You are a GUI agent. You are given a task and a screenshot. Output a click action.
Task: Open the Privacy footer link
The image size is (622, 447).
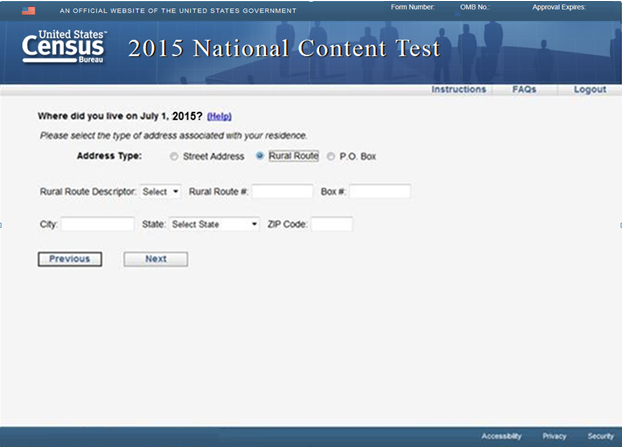(x=554, y=436)
